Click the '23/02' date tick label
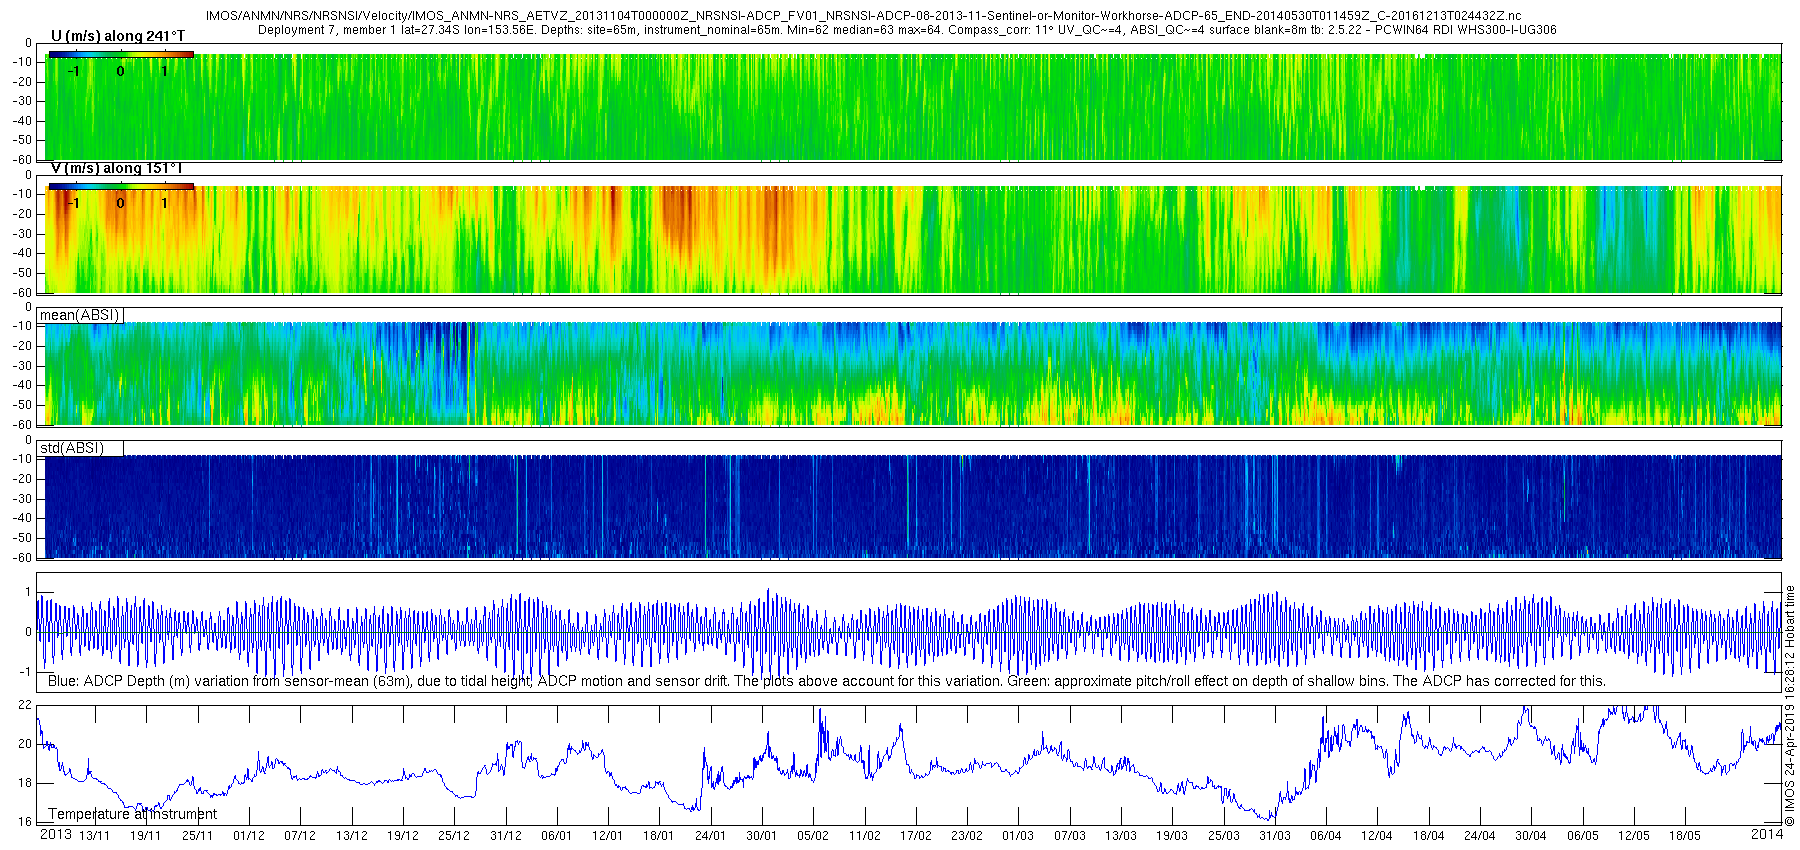The width and height of the screenshot is (1800, 850). [967, 836]
